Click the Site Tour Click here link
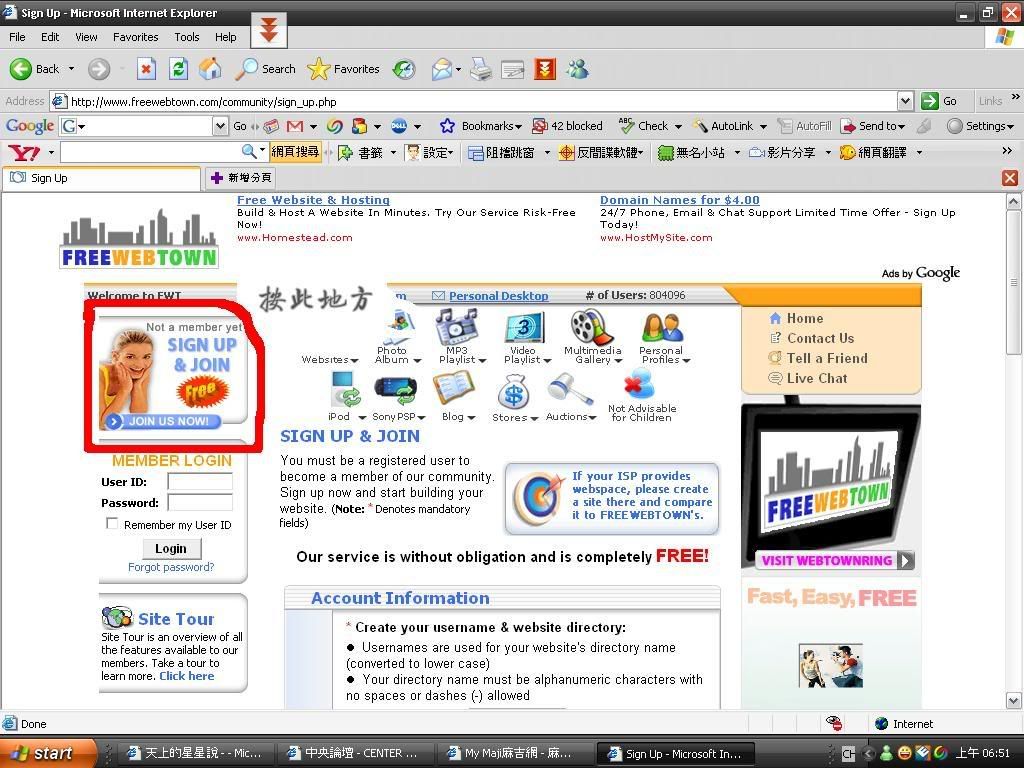 tap(187, 676)
